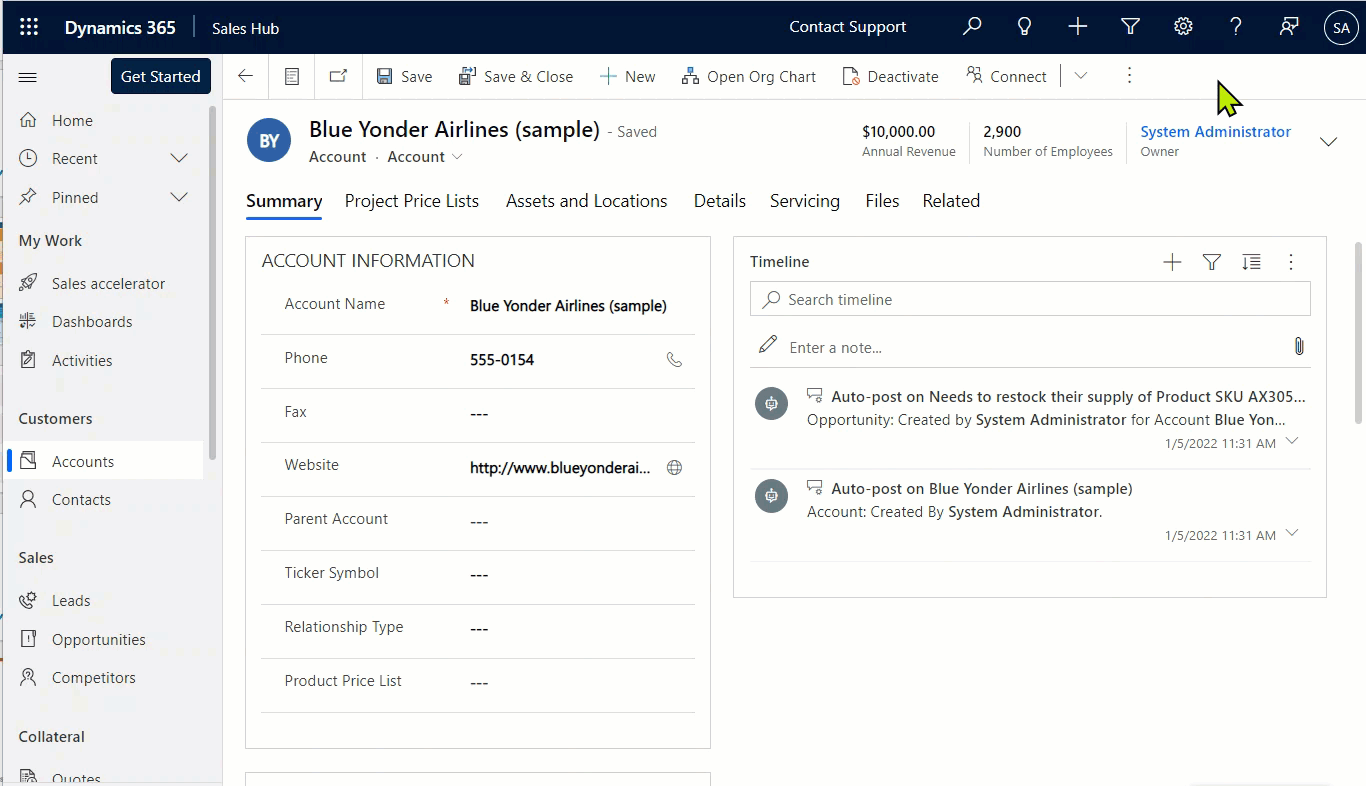Click the Parent Account field

click(x=478, y=521)
